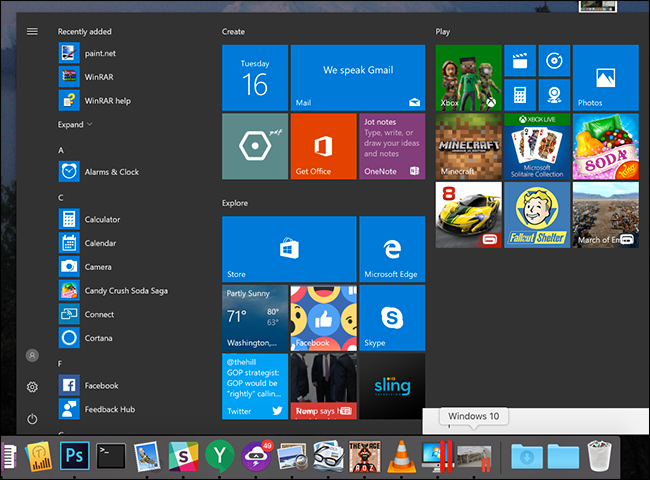Open the Minecraft tile
Screen dimensions: 650x480
click(467, 145)
